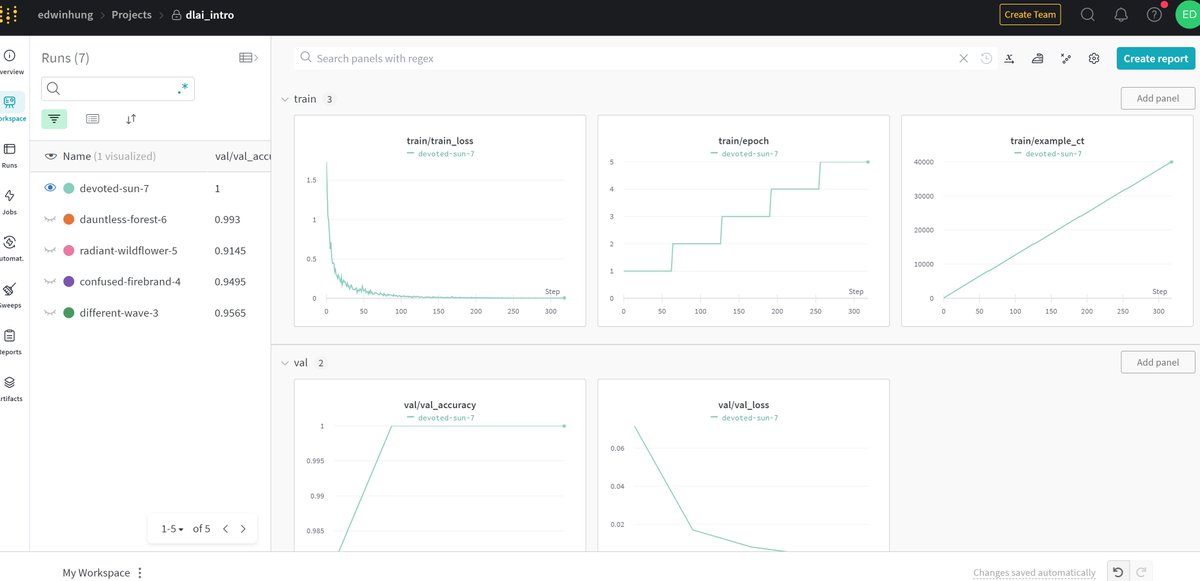
Task: Go to the Runs sidebar page
Action: pyautogui.click(x=9, y=155)
